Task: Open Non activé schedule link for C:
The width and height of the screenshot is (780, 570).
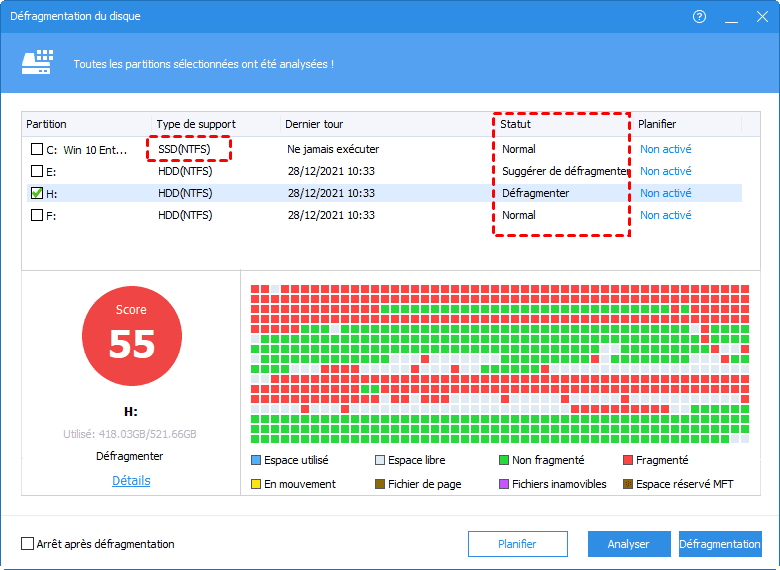Action: click(666, 149)
